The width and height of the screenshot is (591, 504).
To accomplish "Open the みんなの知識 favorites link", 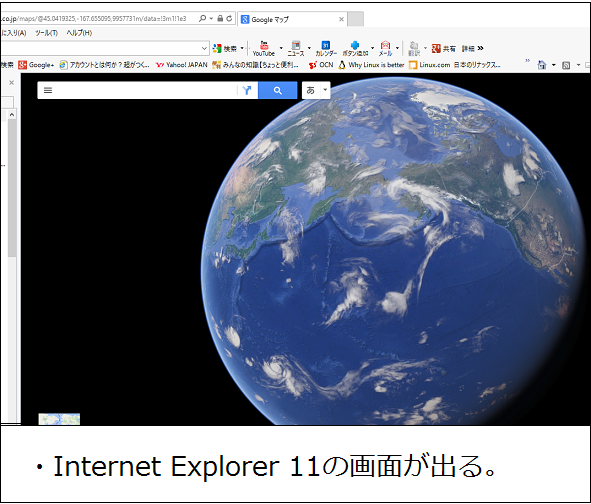I will (255, 65).
